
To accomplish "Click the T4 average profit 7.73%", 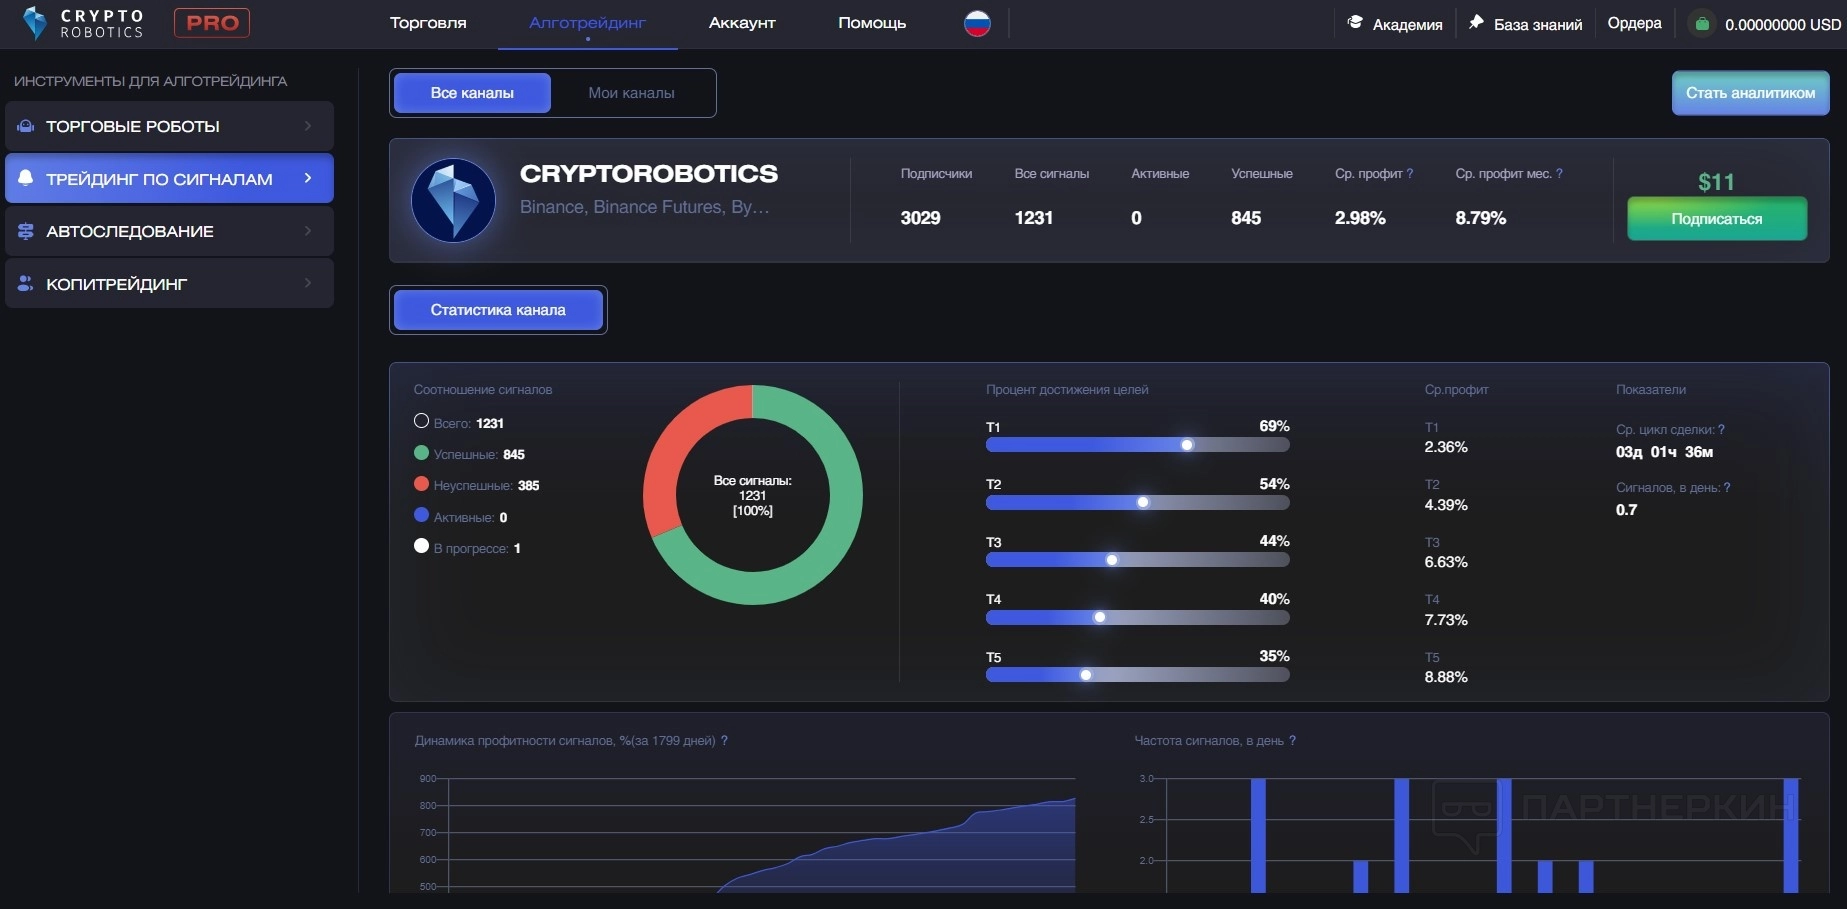I will pos(1446,620).
